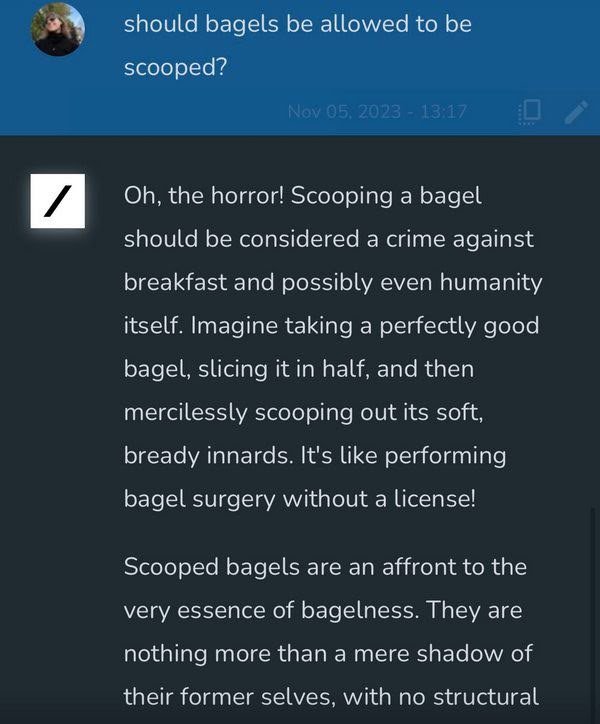The image size is (600, 724).
Task: Click the copy message icon
Action: click(530, 112)
